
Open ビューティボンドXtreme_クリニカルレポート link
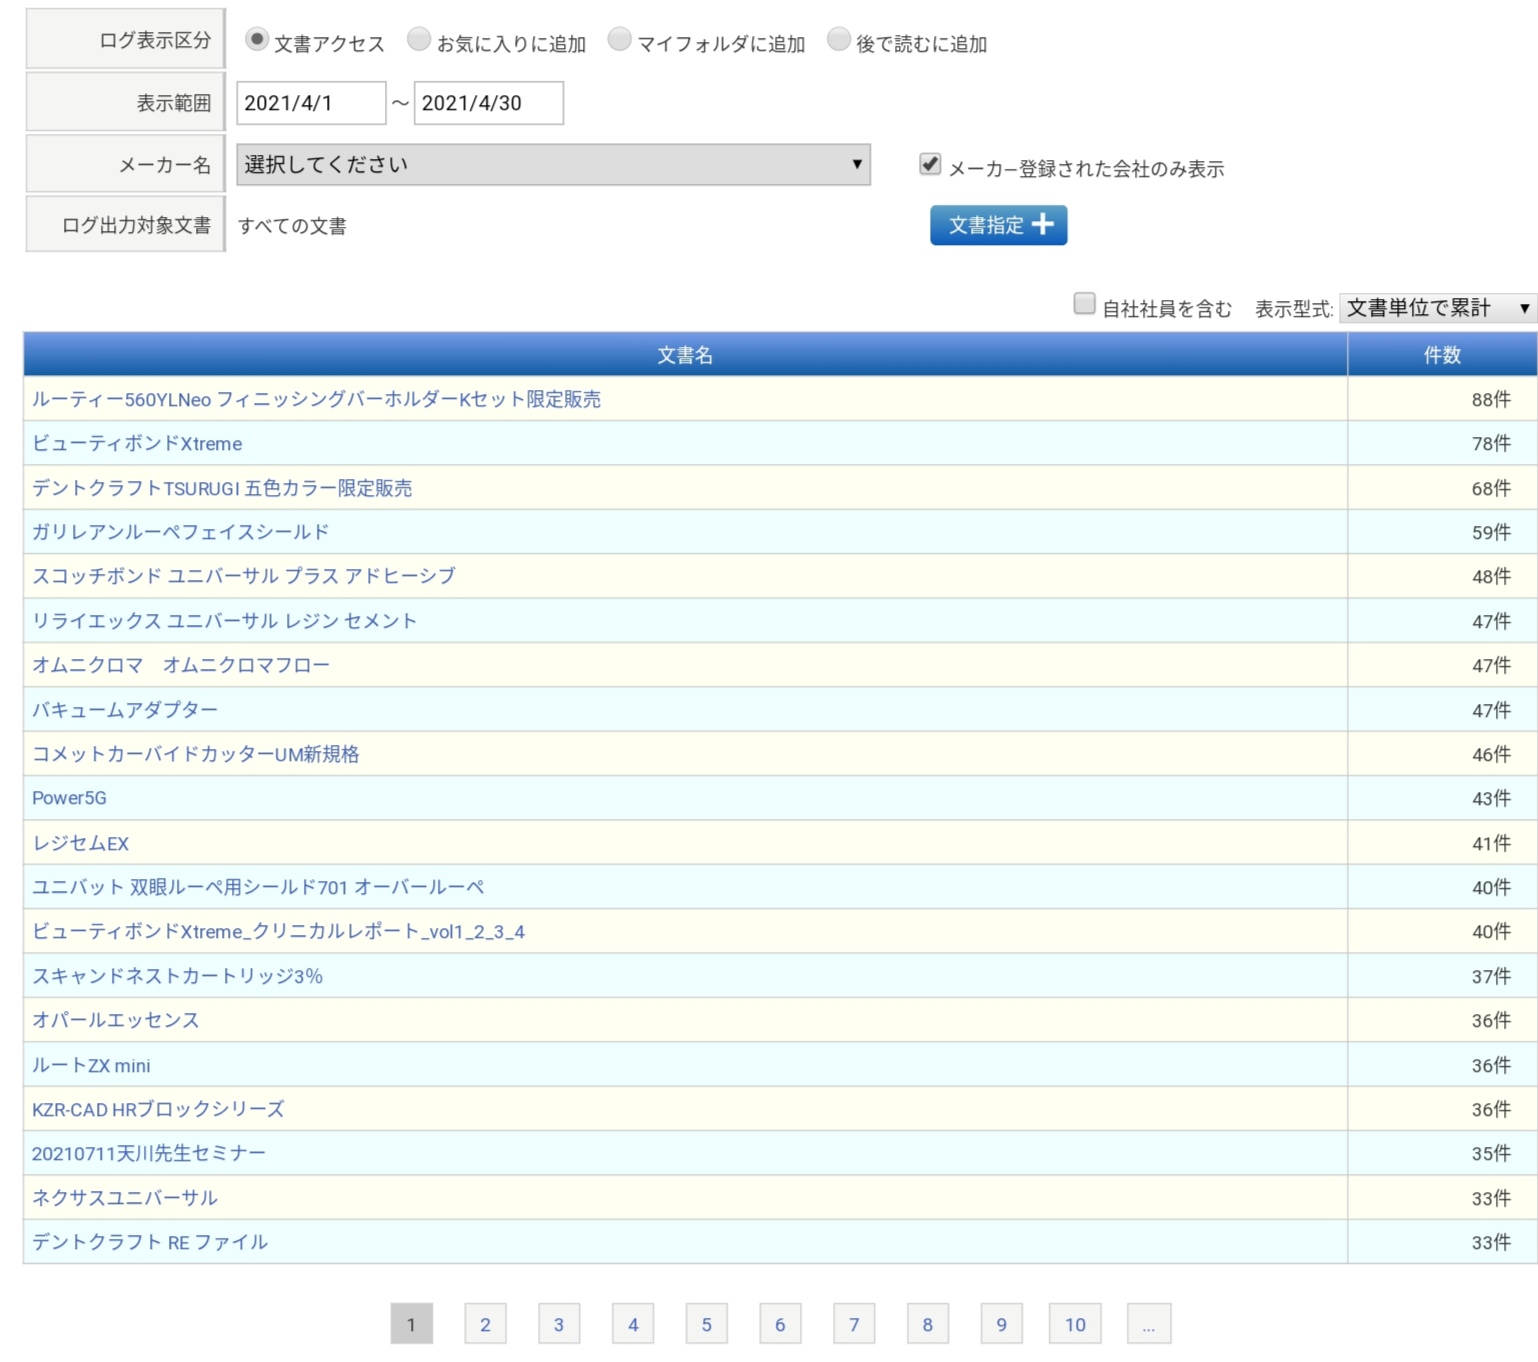(x=278, y=931)
